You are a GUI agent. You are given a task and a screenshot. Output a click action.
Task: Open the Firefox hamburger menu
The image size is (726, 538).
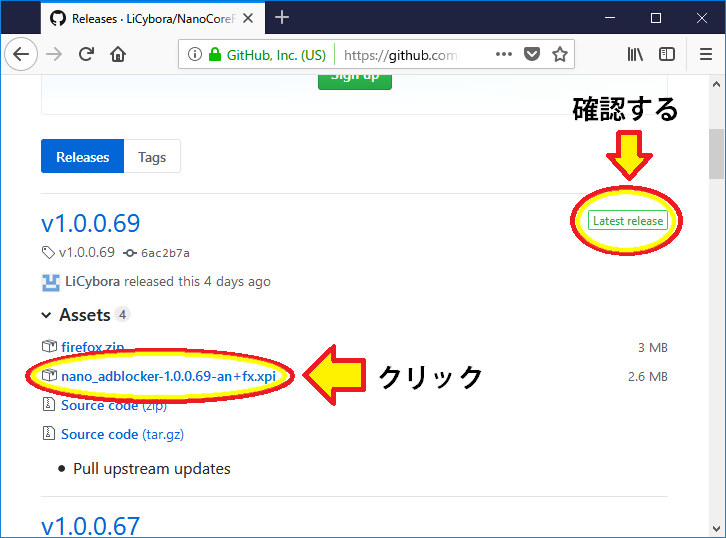pyautogui.click(x=706, y=54)
